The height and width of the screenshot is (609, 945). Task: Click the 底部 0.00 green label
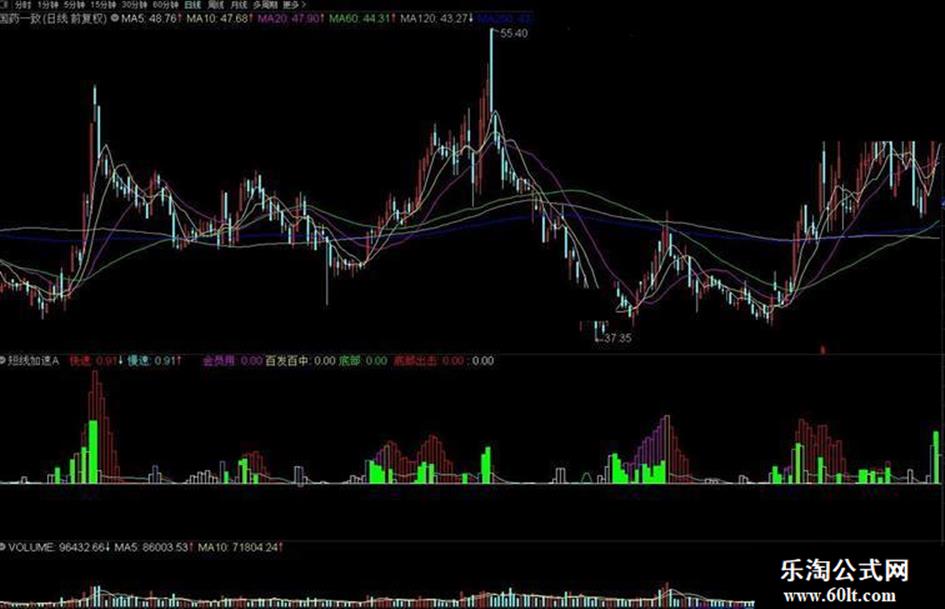tap(363, 361)
